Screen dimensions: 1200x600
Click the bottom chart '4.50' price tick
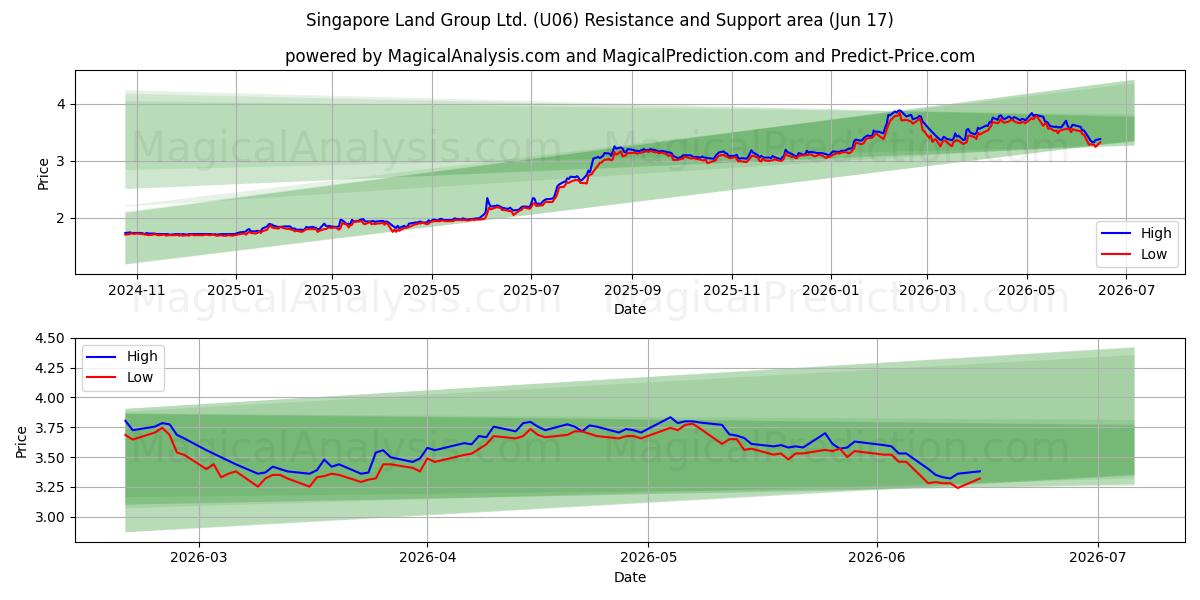click(52, 338)
